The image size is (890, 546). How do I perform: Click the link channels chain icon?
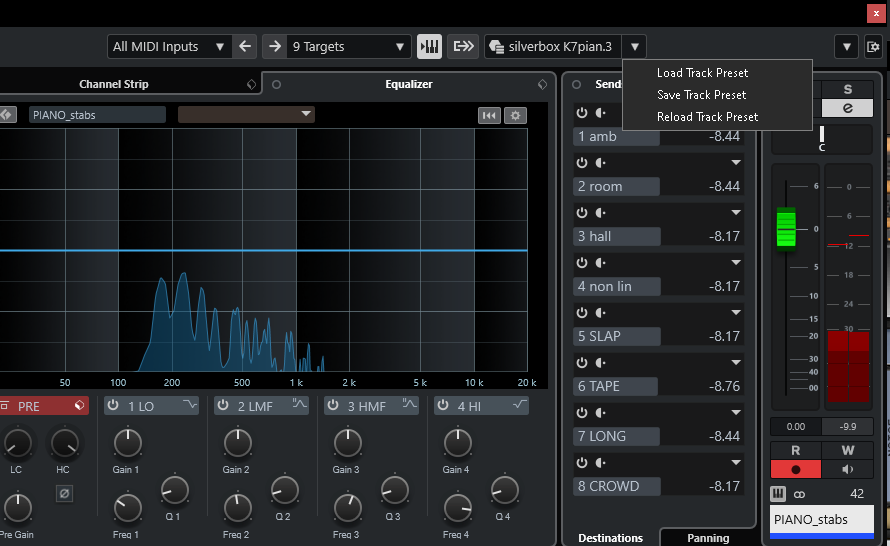pyautogui.click(x=799, y=494)
